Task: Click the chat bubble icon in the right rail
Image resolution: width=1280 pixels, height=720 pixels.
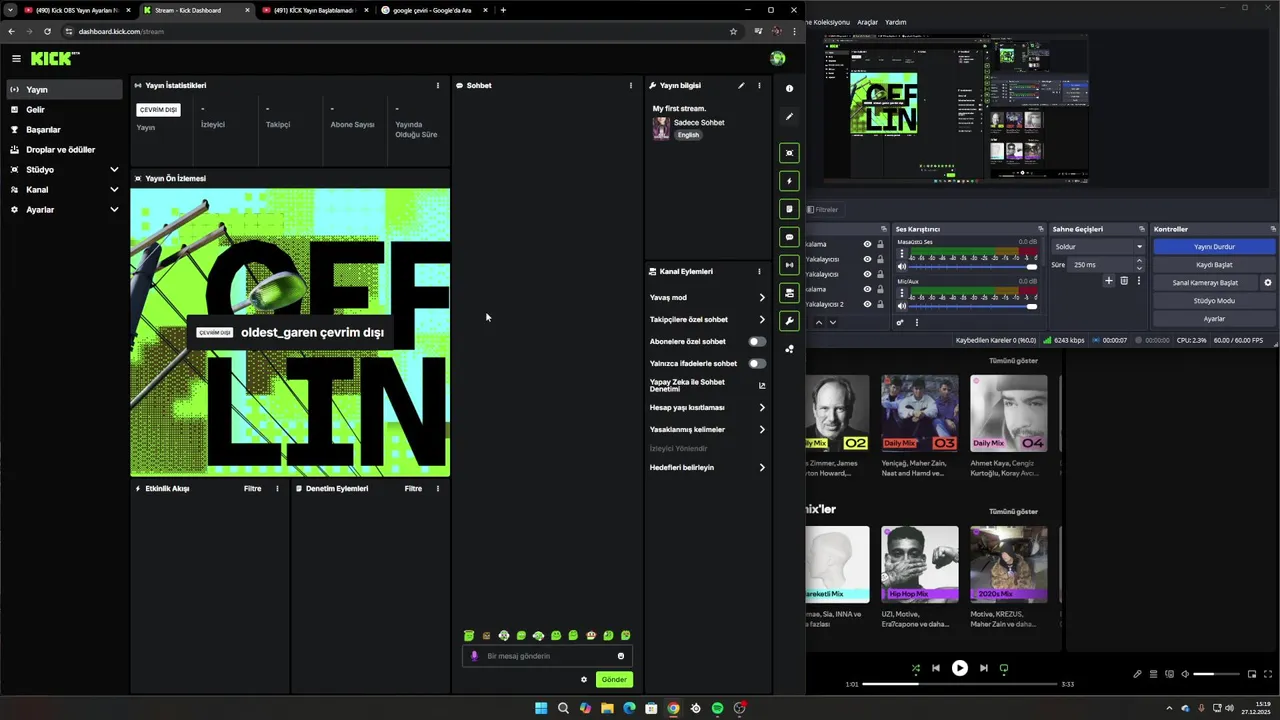Action: [789, 237]
